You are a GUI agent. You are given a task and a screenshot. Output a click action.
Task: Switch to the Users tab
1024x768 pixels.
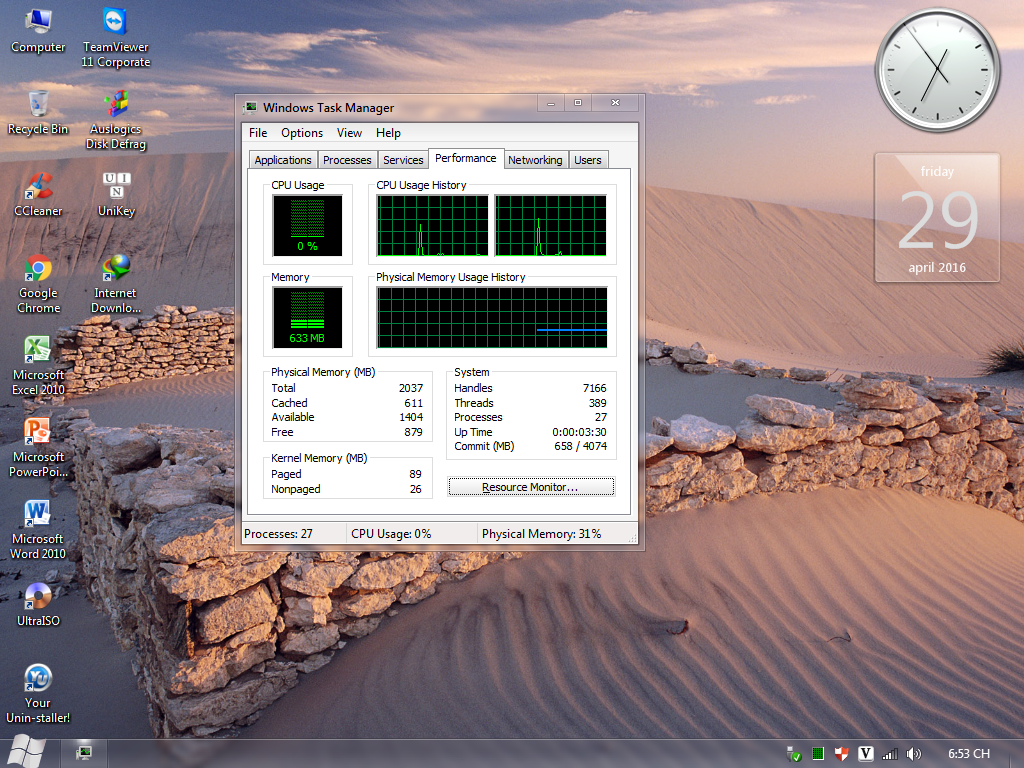click(588, 160)
